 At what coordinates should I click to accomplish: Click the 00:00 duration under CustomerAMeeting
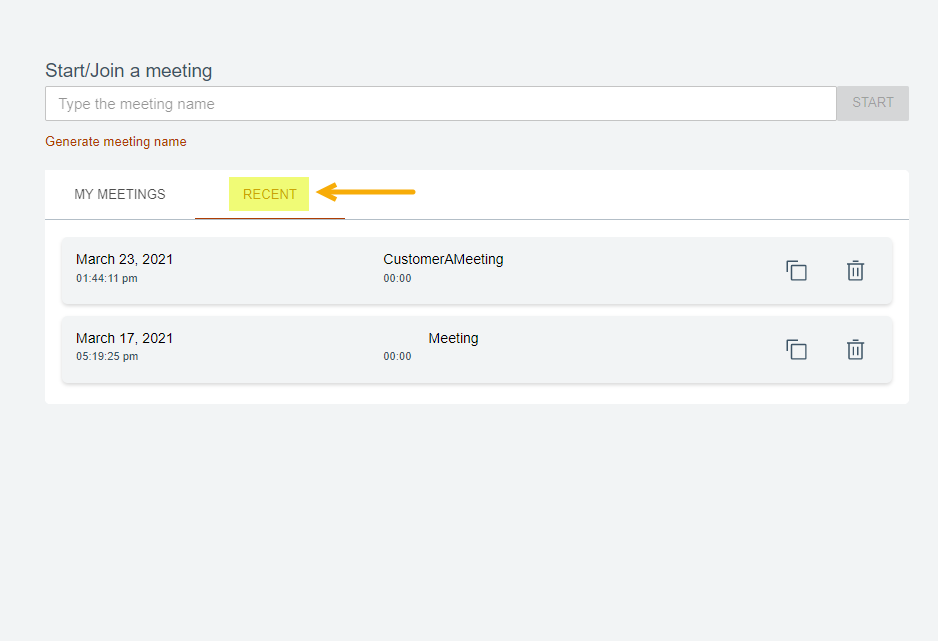click(x=397, y=279)
